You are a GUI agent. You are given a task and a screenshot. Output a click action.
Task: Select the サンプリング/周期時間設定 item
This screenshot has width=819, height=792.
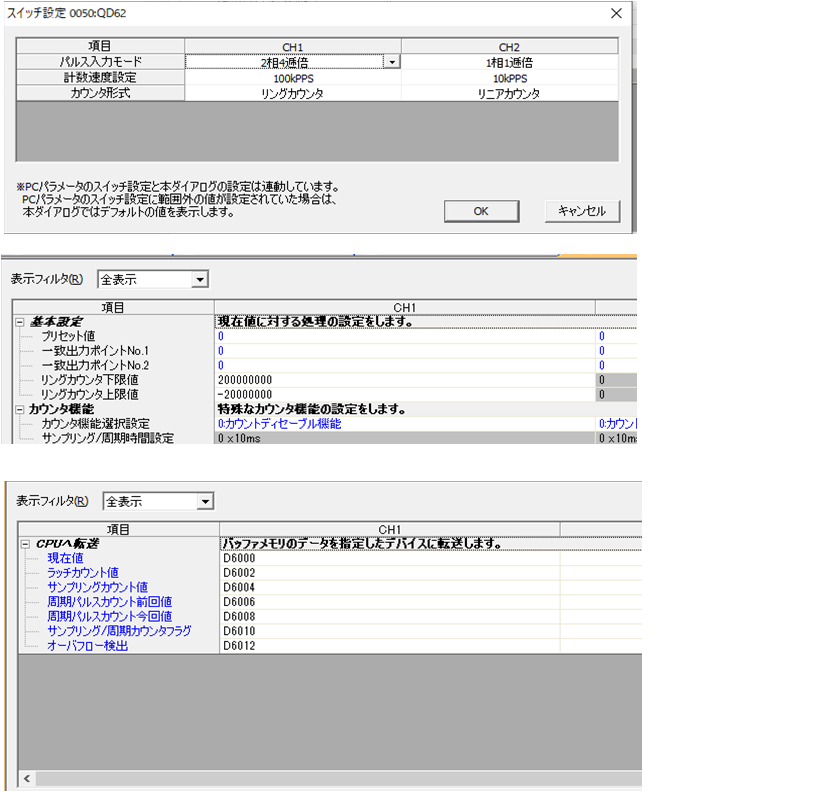tap(108, 438)
